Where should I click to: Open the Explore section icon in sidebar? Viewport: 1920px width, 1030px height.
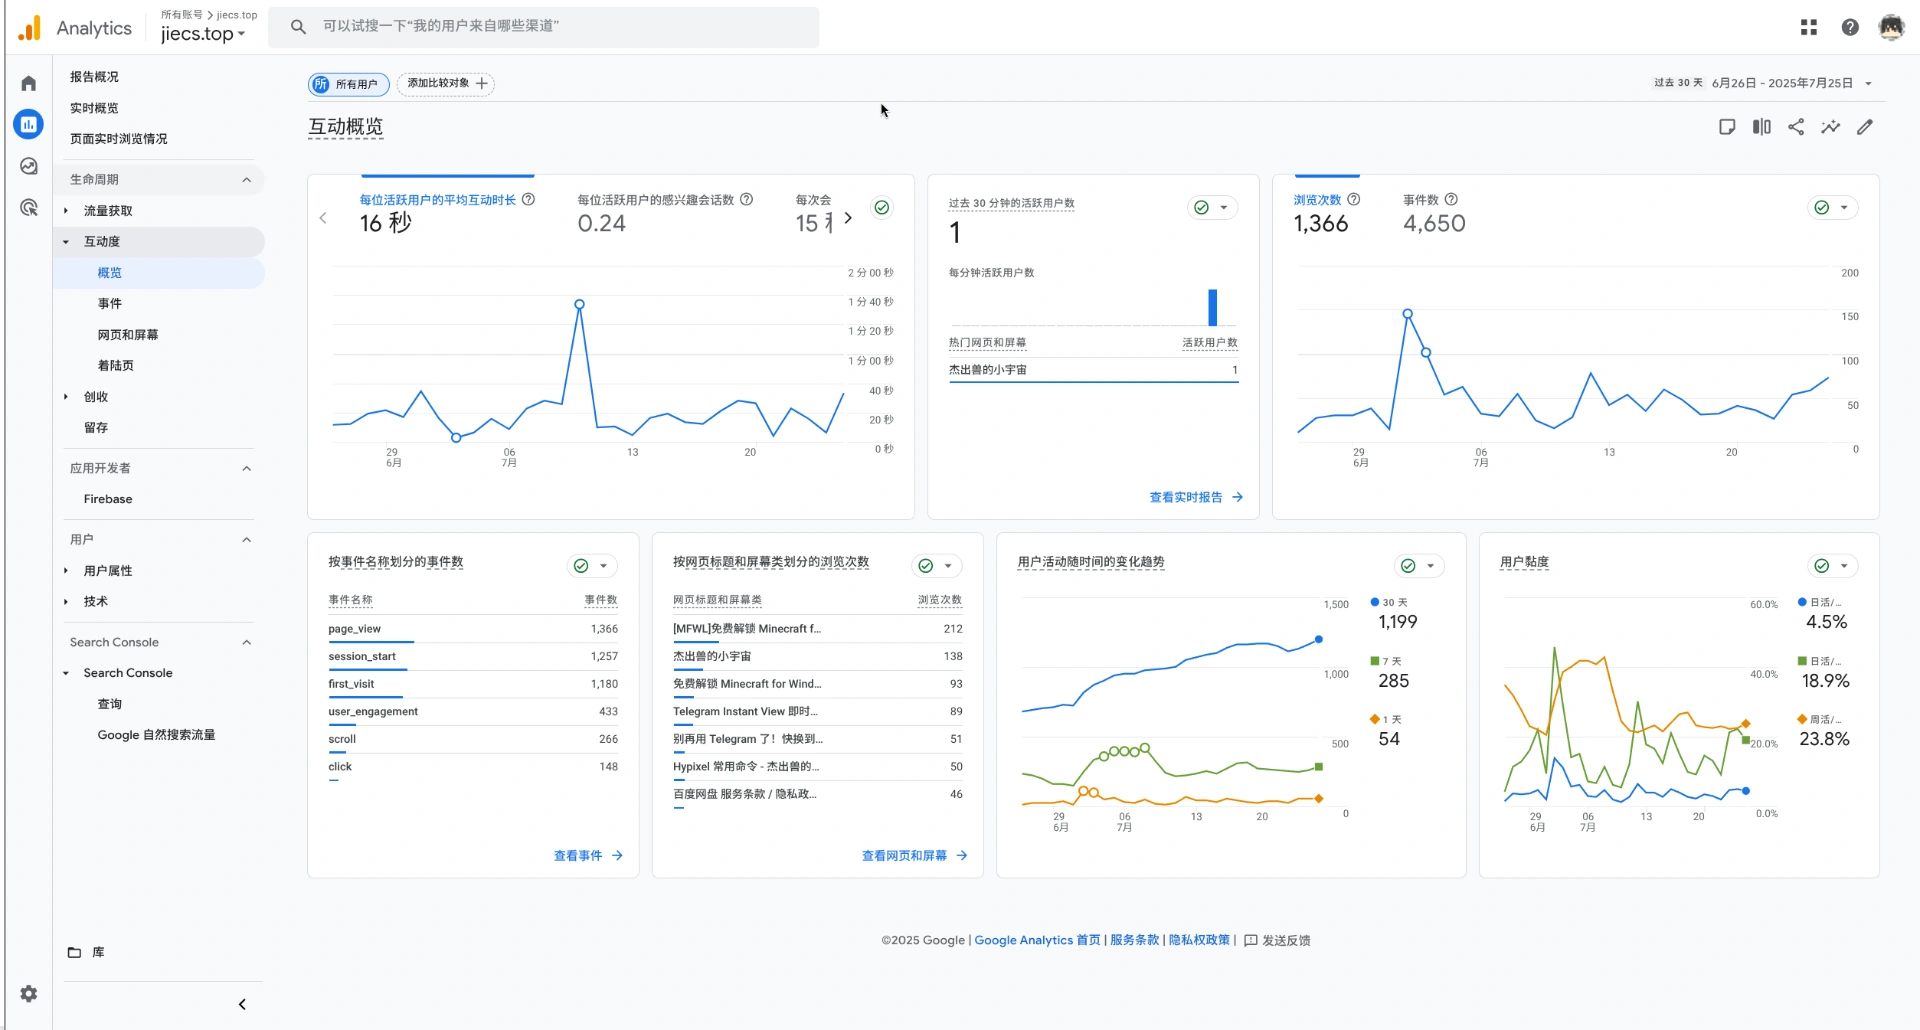point(27,166)
